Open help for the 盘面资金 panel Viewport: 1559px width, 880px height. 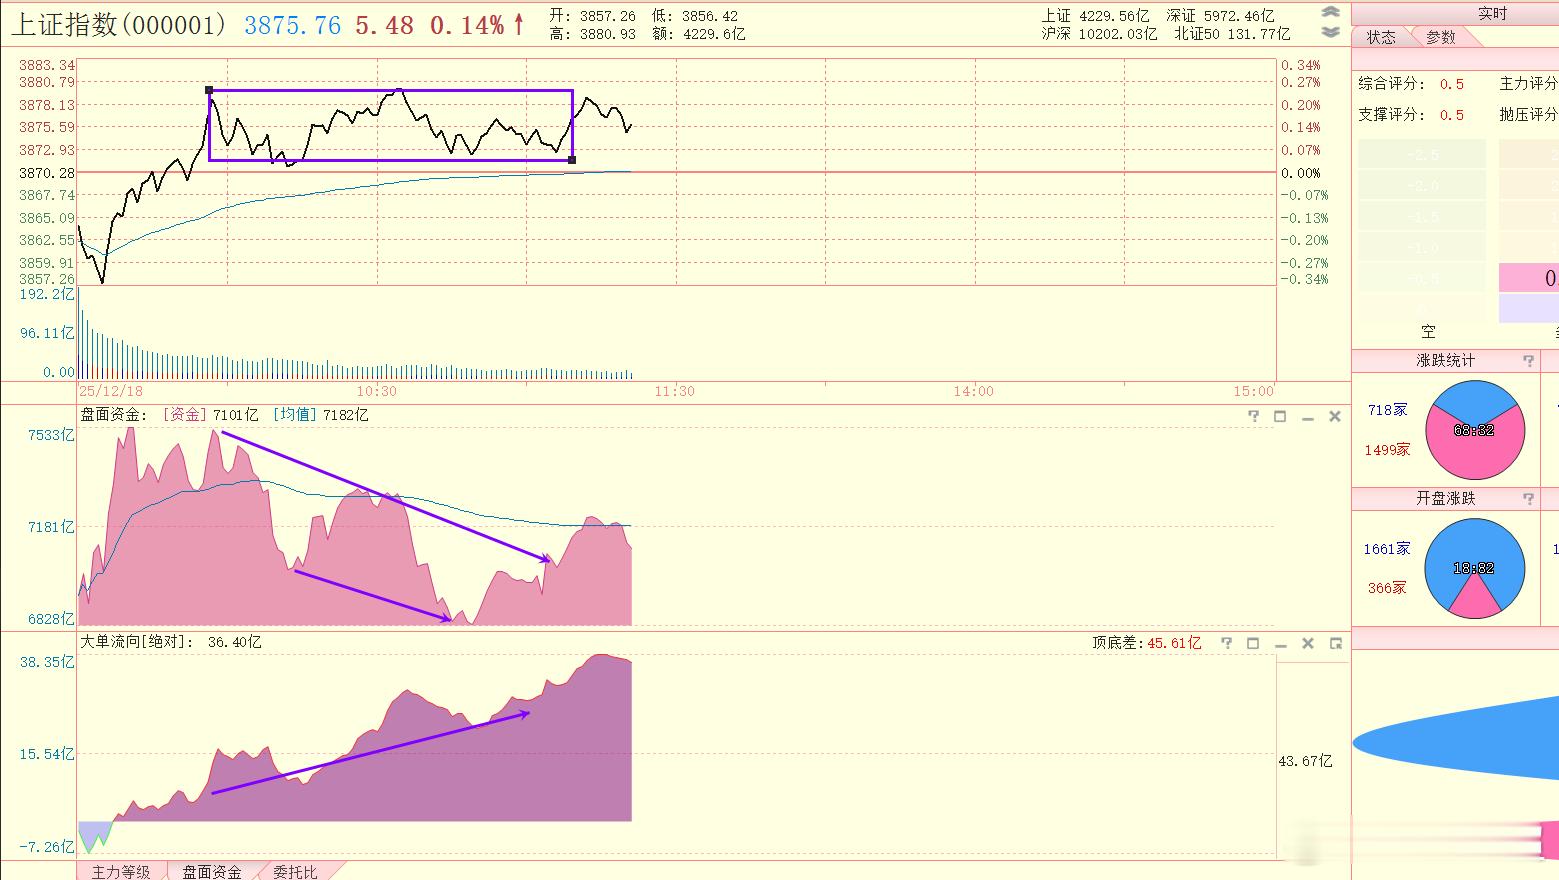(x=1253, y=416)
